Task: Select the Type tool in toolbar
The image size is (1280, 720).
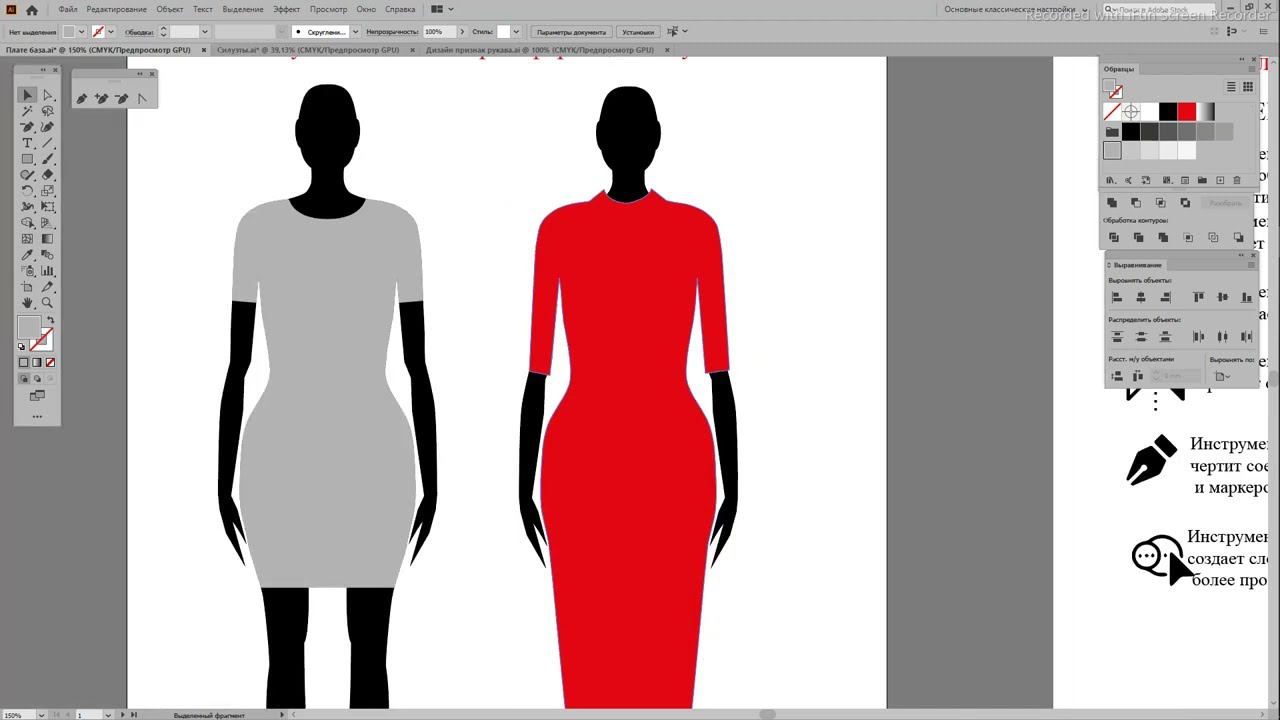Action: point(27,143)
